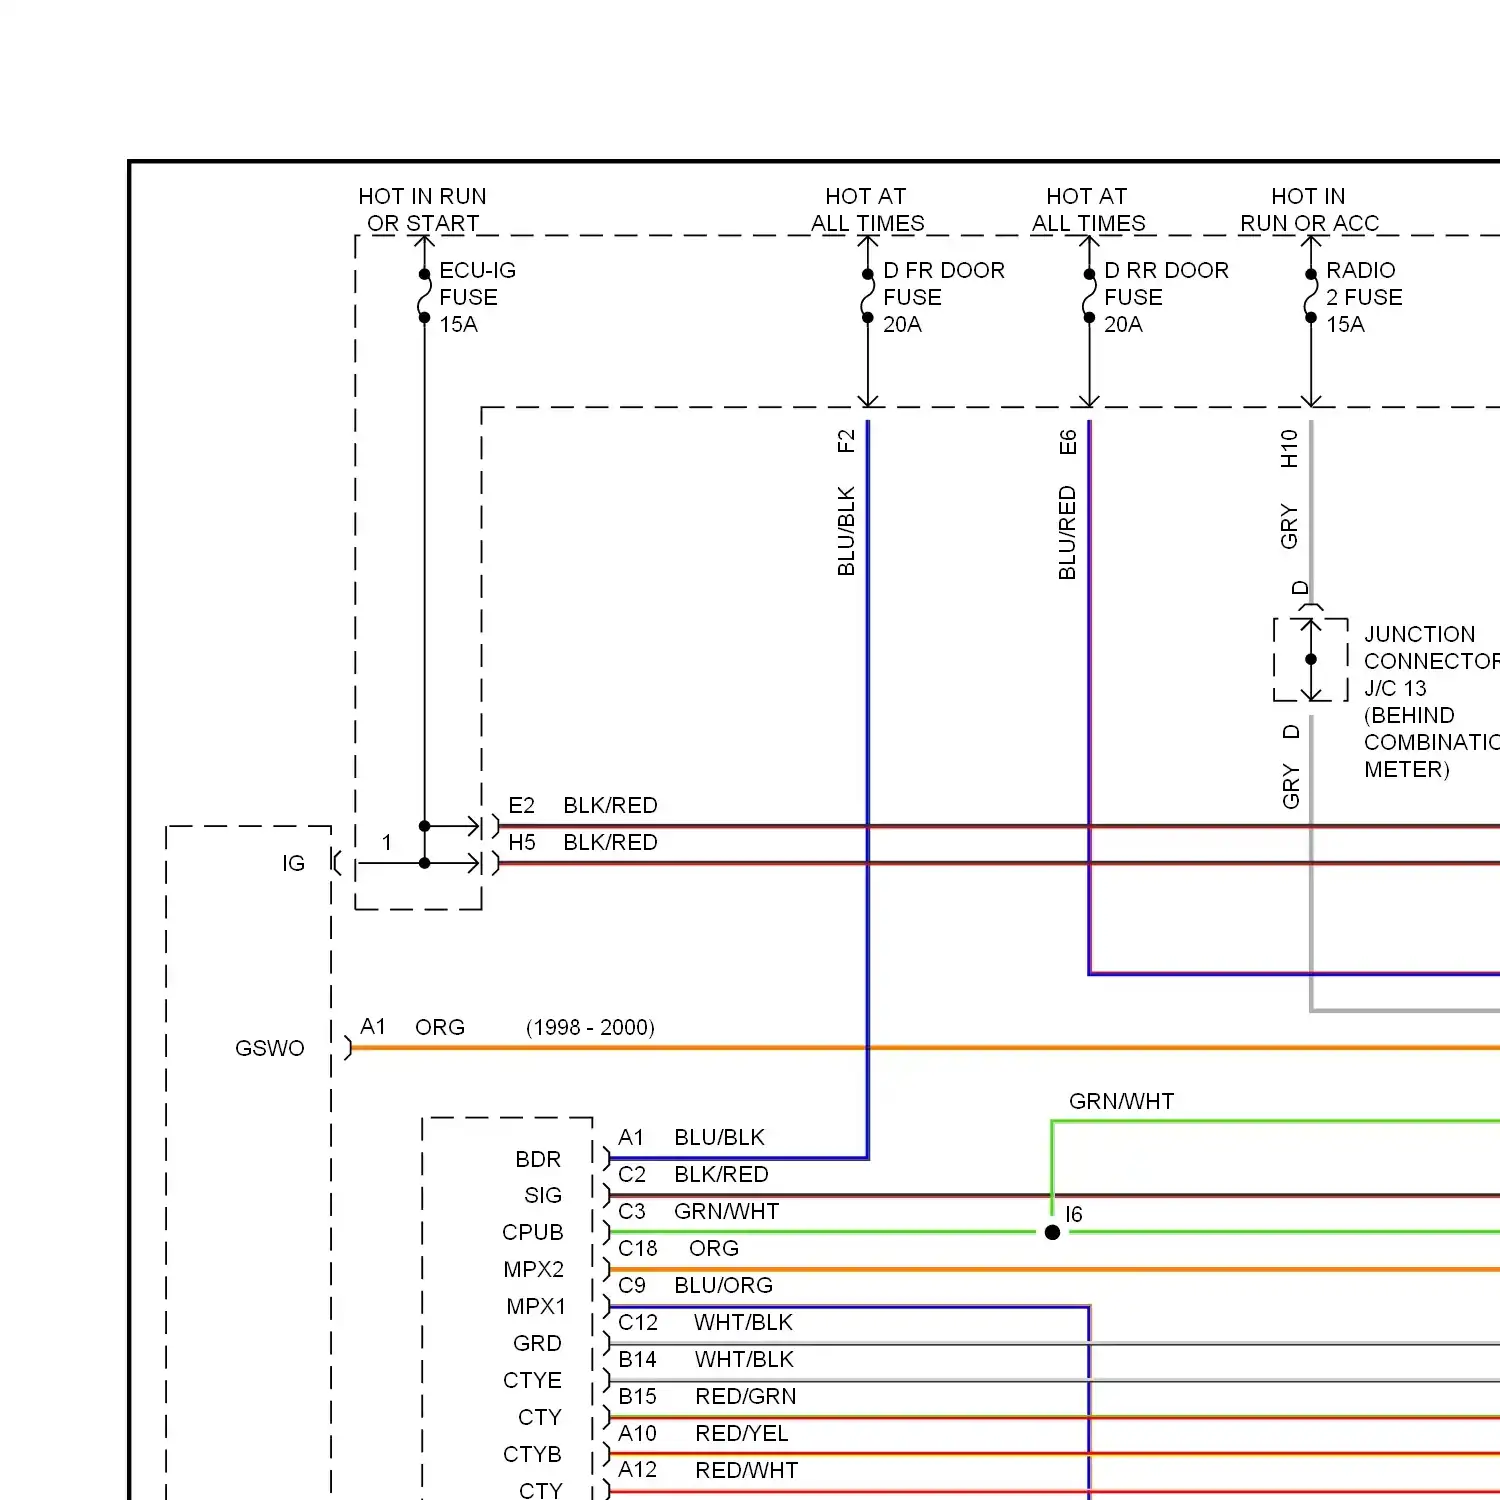Click the CTYB terminal label
This screenshot has height=1500, width=1500.
pyautogui.click(x=533, y=1454)
